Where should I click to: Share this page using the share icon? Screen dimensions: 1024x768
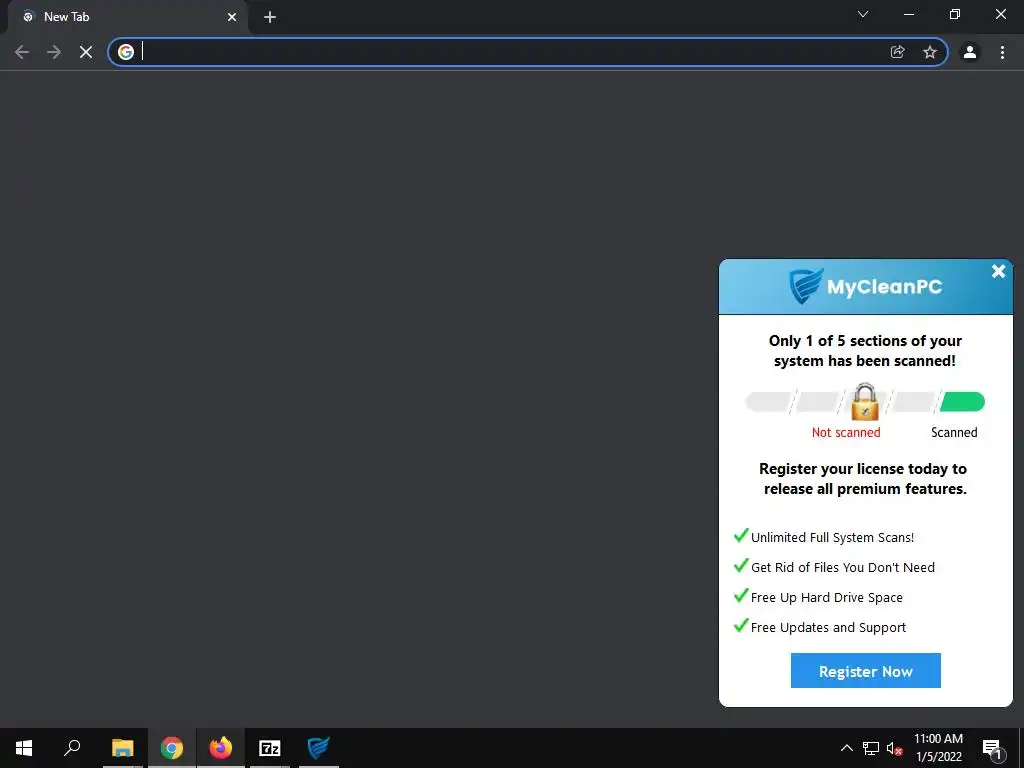tap(897, 52)
